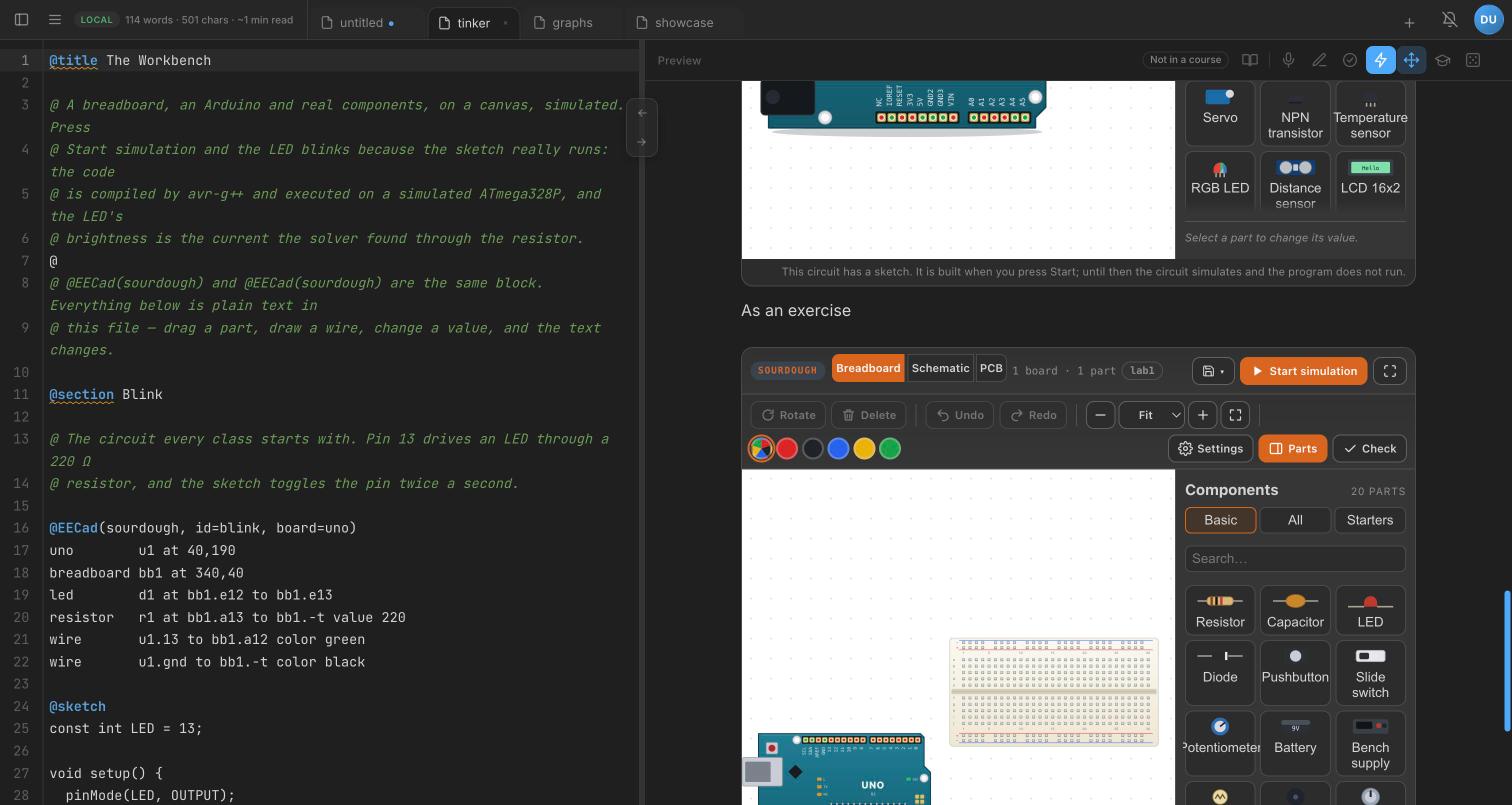
Task: Pick the Battery part
Action: coord(1295,743)
